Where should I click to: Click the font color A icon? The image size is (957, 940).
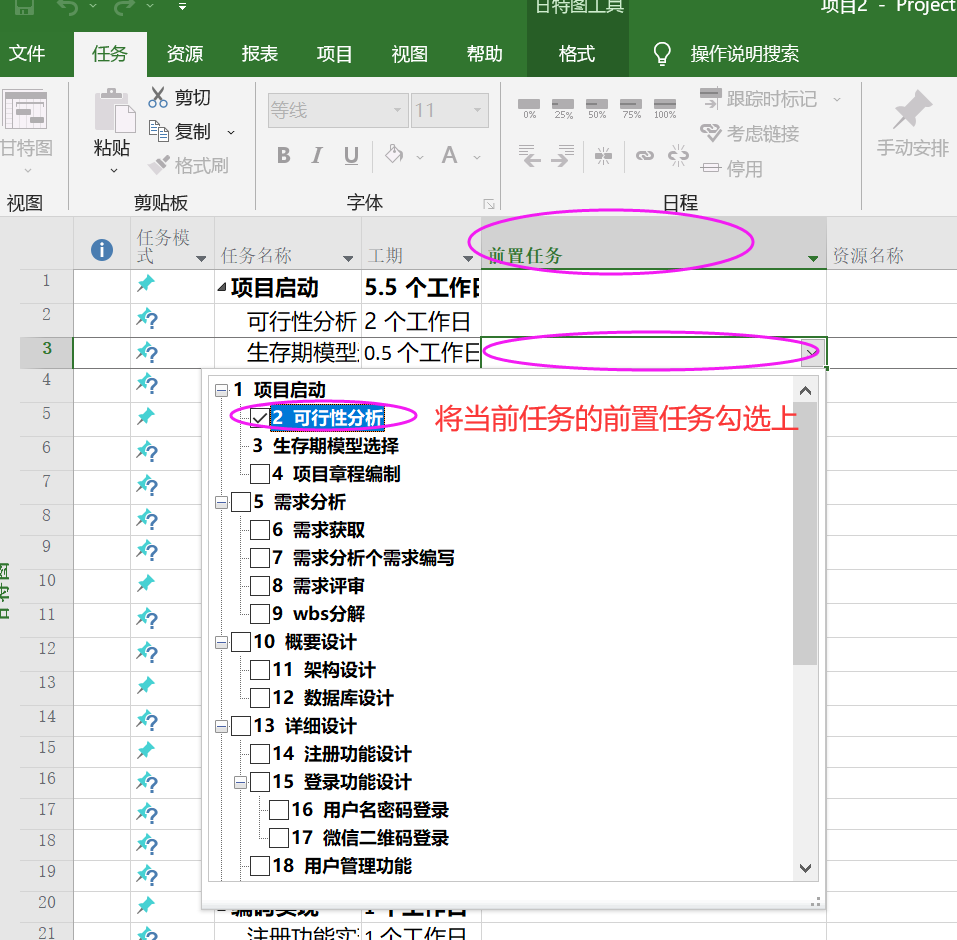pyautogui.click(x=450, y=155)
